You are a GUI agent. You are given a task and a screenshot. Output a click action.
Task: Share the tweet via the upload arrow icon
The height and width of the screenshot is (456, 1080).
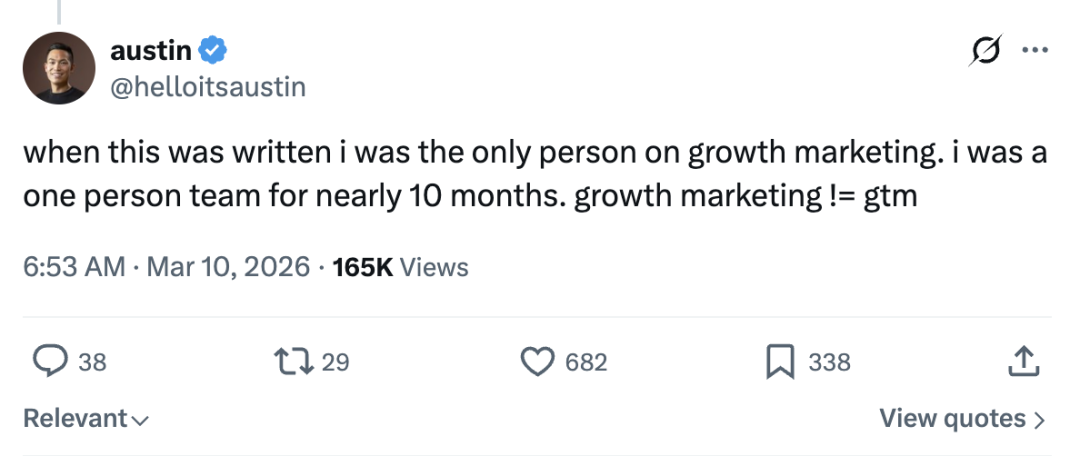[x=1021, y=361]
